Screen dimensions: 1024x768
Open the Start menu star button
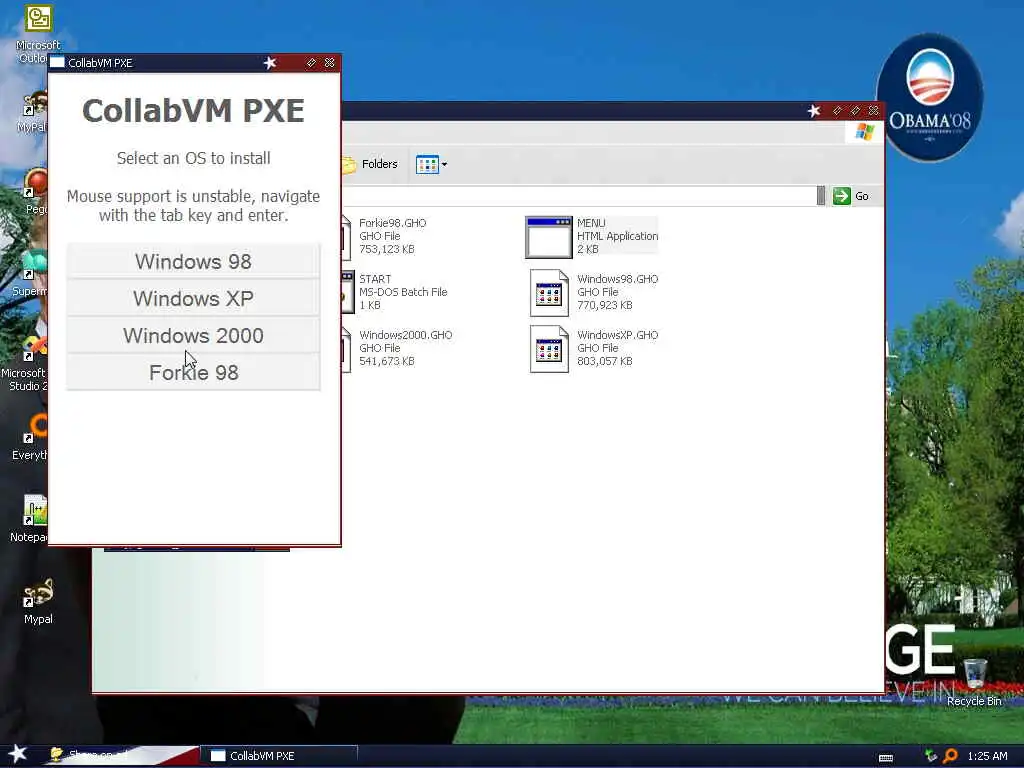point(18,754)
